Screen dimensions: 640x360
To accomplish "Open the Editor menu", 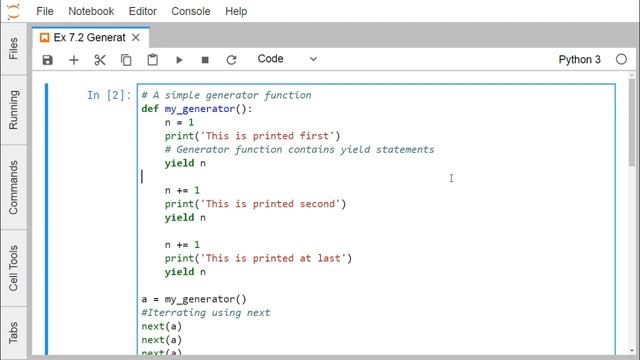I will click(x=142, y=11).
